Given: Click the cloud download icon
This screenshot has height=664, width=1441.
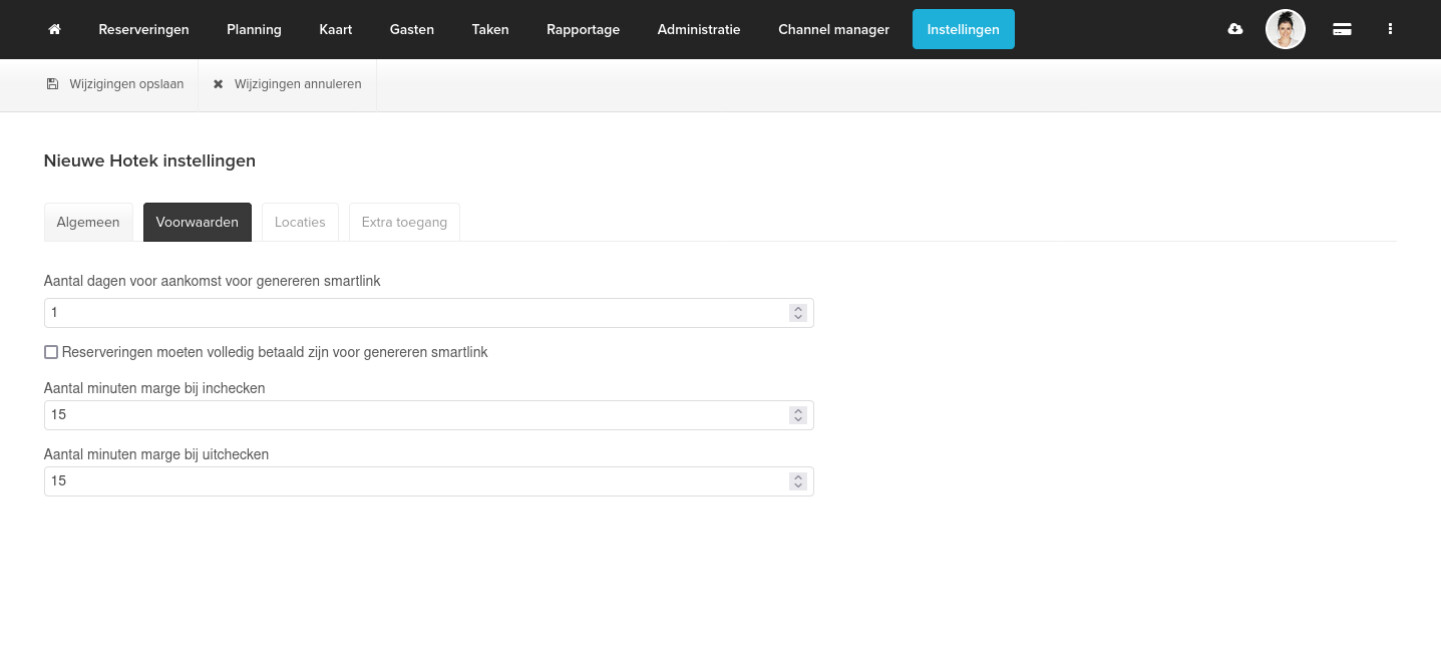Looking at the screenshot, I should (1235, 29).
